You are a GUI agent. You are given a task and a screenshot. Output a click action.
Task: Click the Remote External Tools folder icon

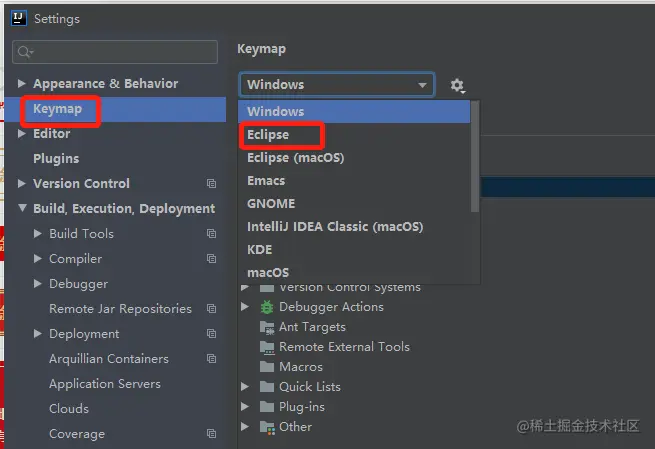click(267, 347)
